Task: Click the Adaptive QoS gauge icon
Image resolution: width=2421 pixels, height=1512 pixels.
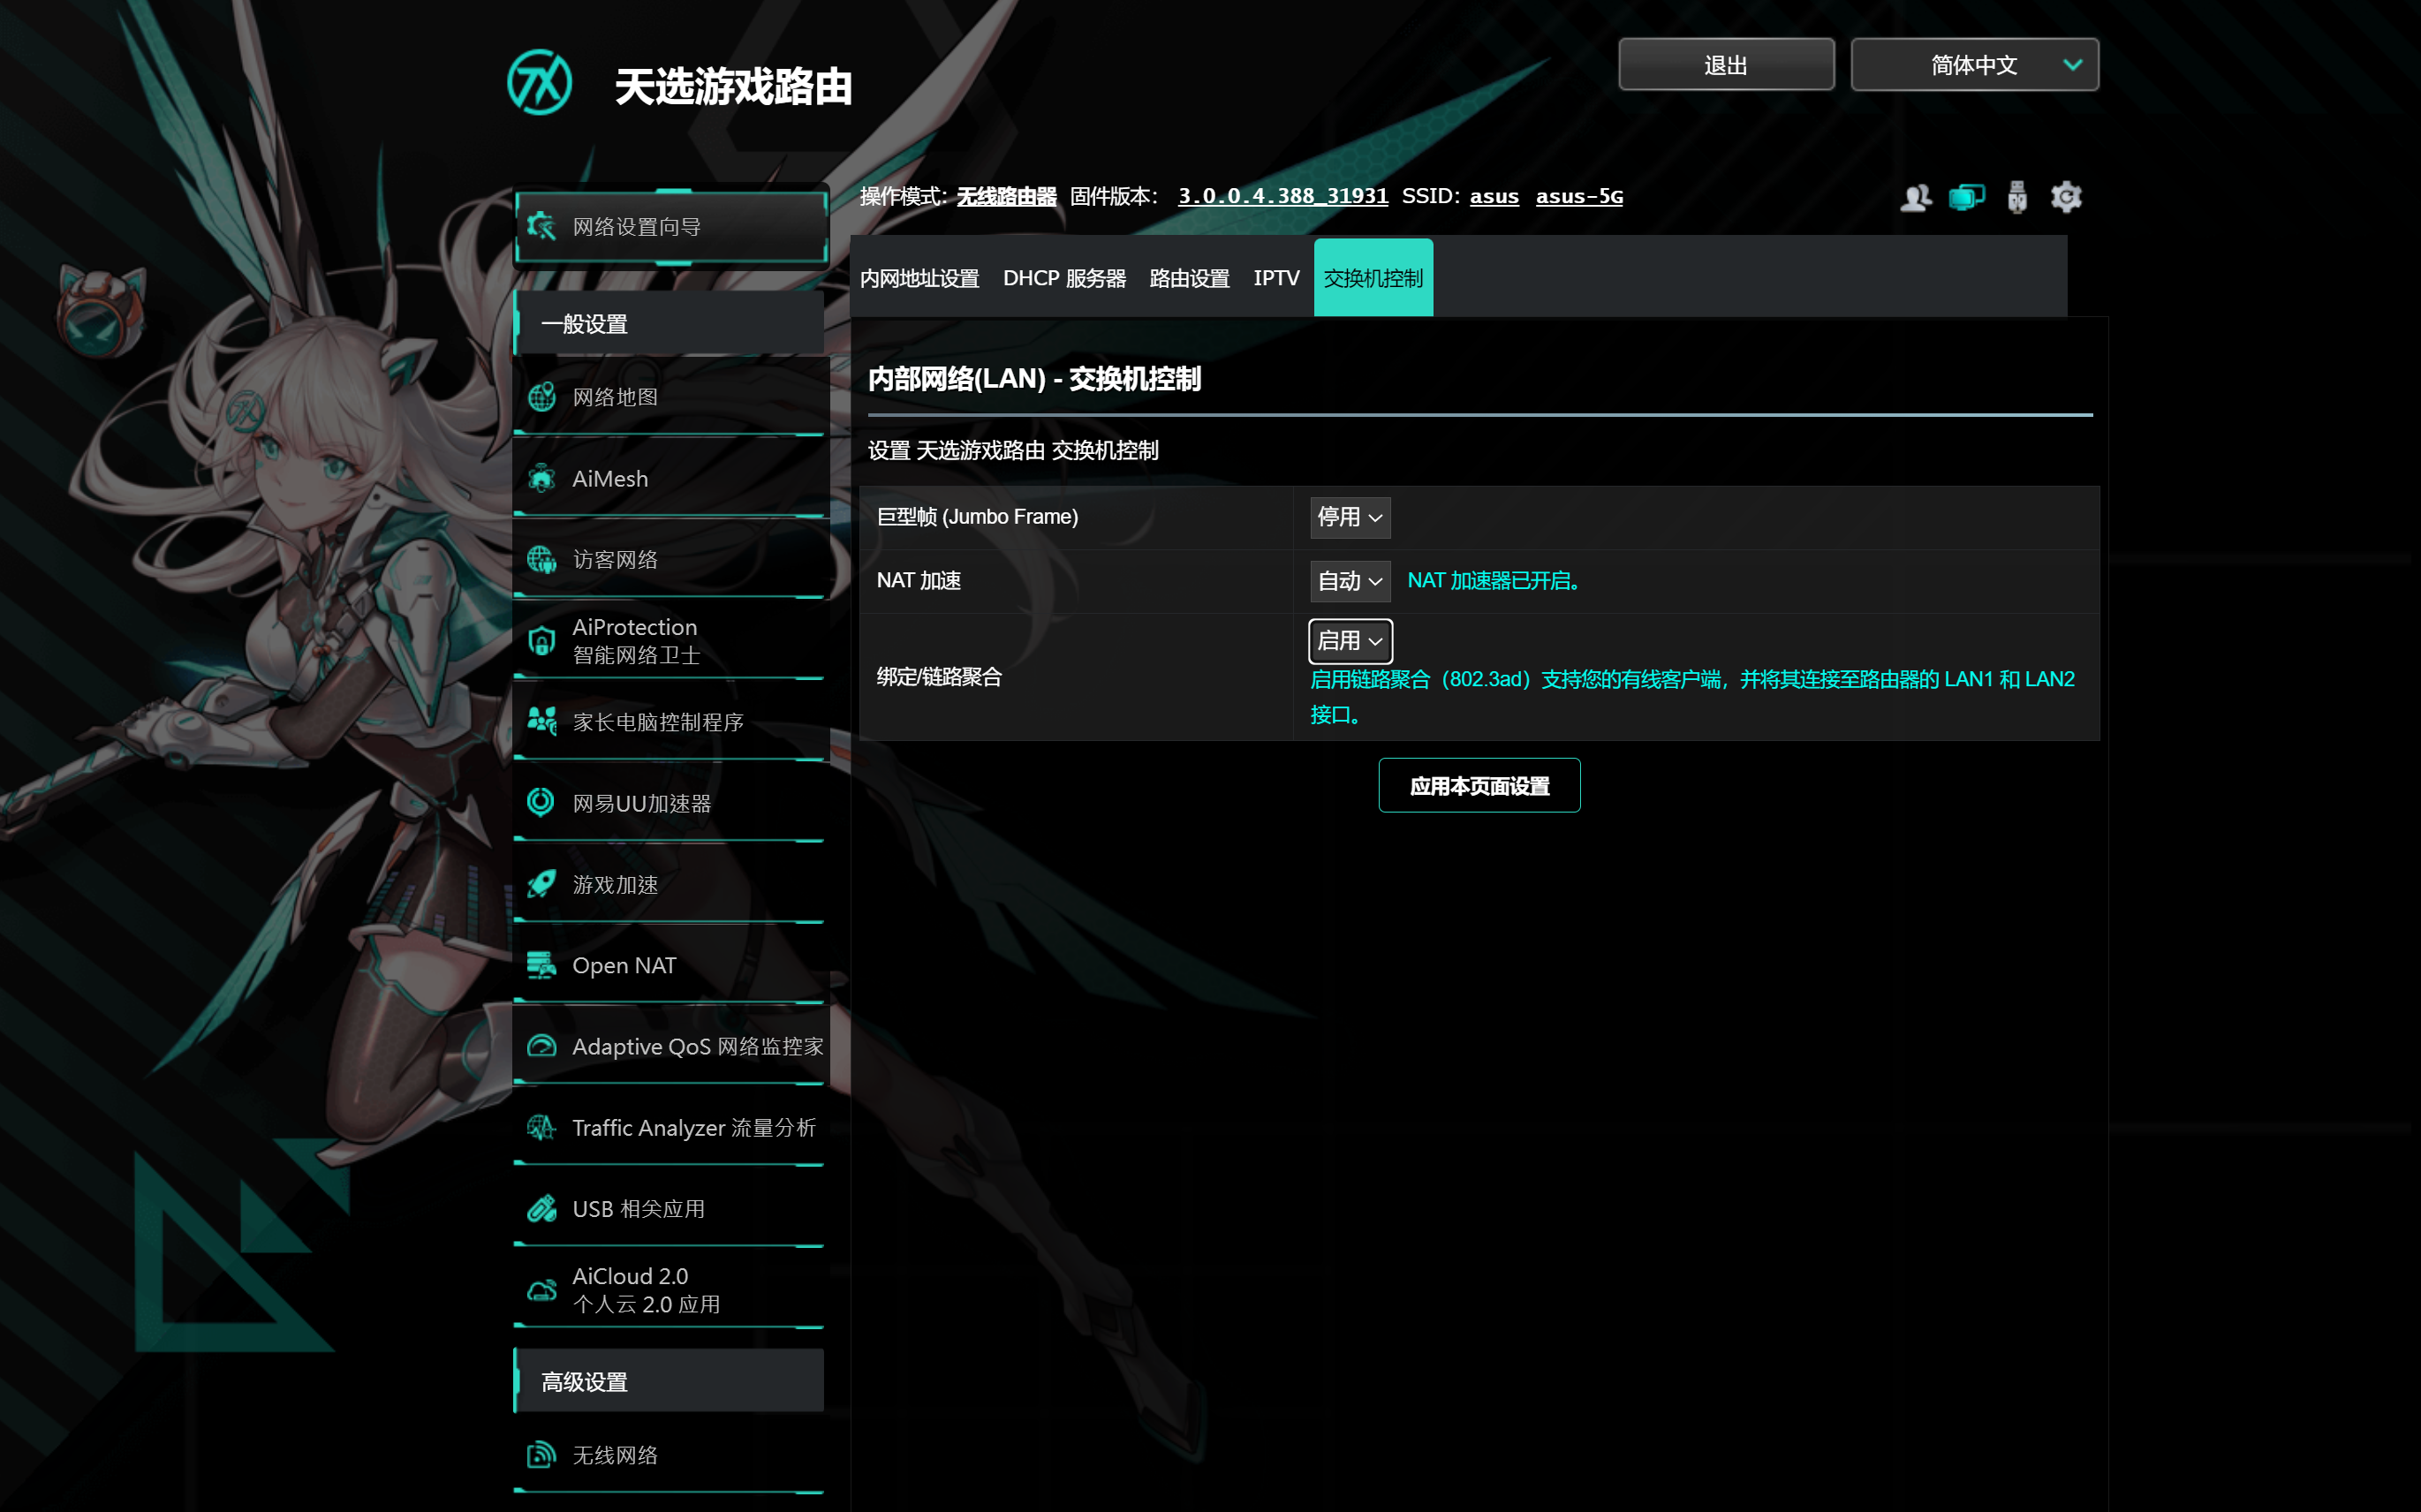Action: [541, 1046]
